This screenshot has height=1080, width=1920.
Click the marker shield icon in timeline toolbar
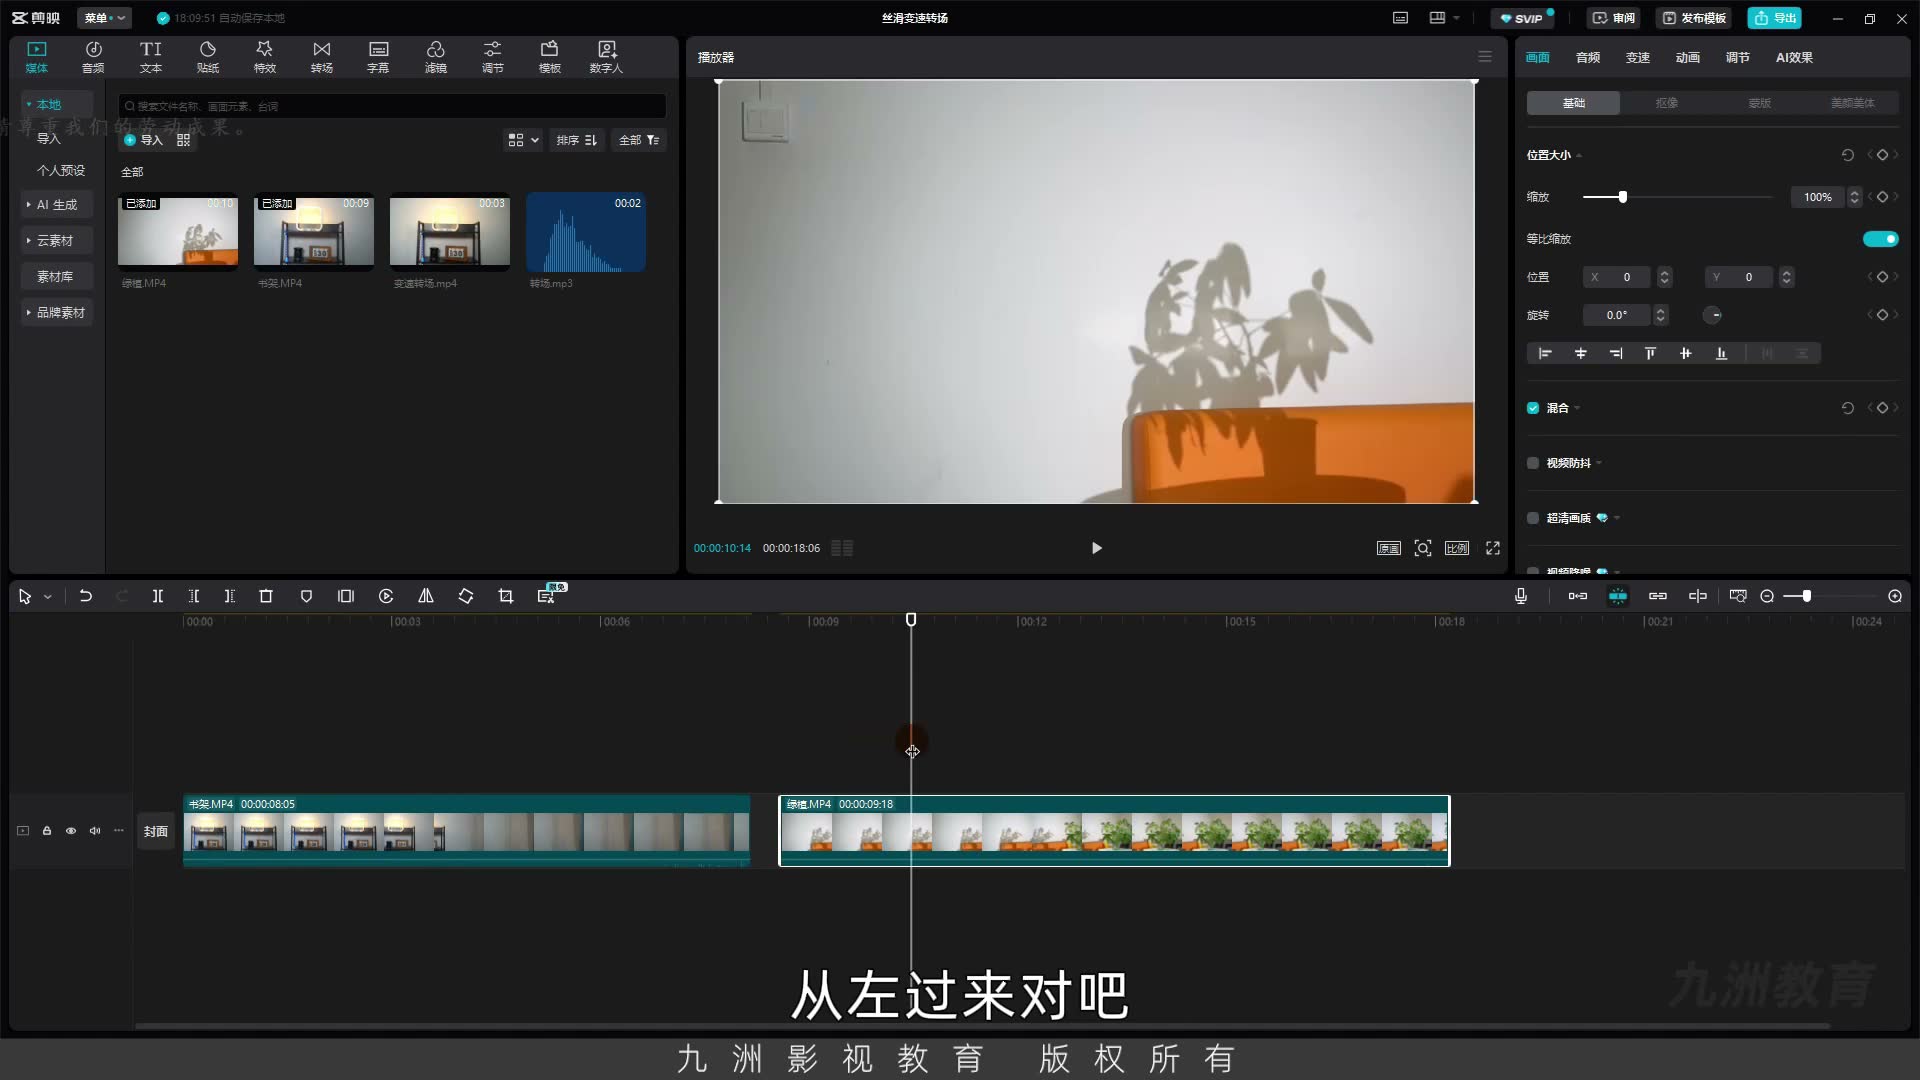306,596
